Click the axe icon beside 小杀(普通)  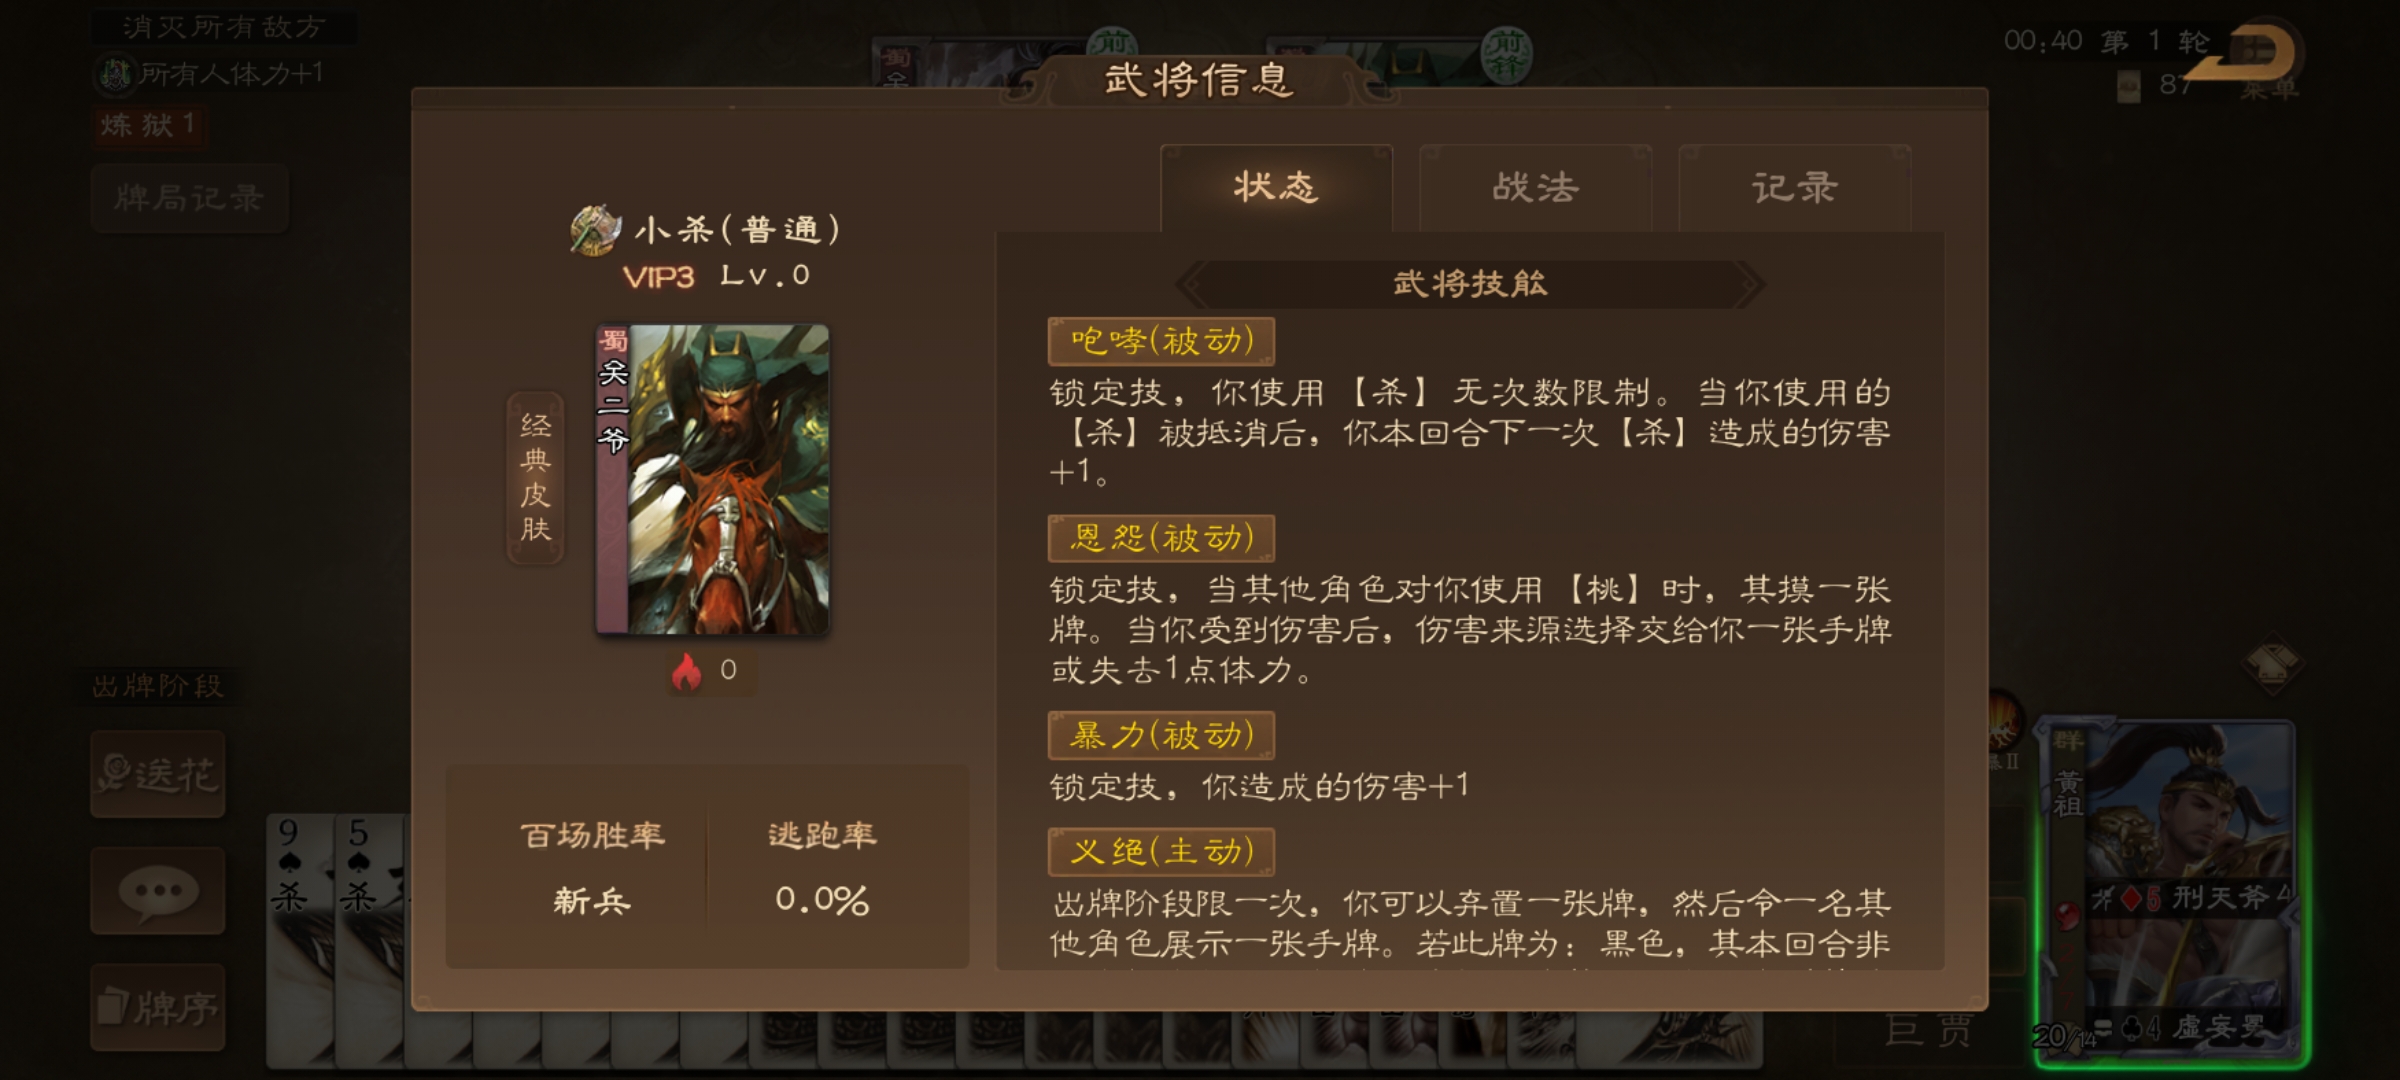[x=595, y=230]
